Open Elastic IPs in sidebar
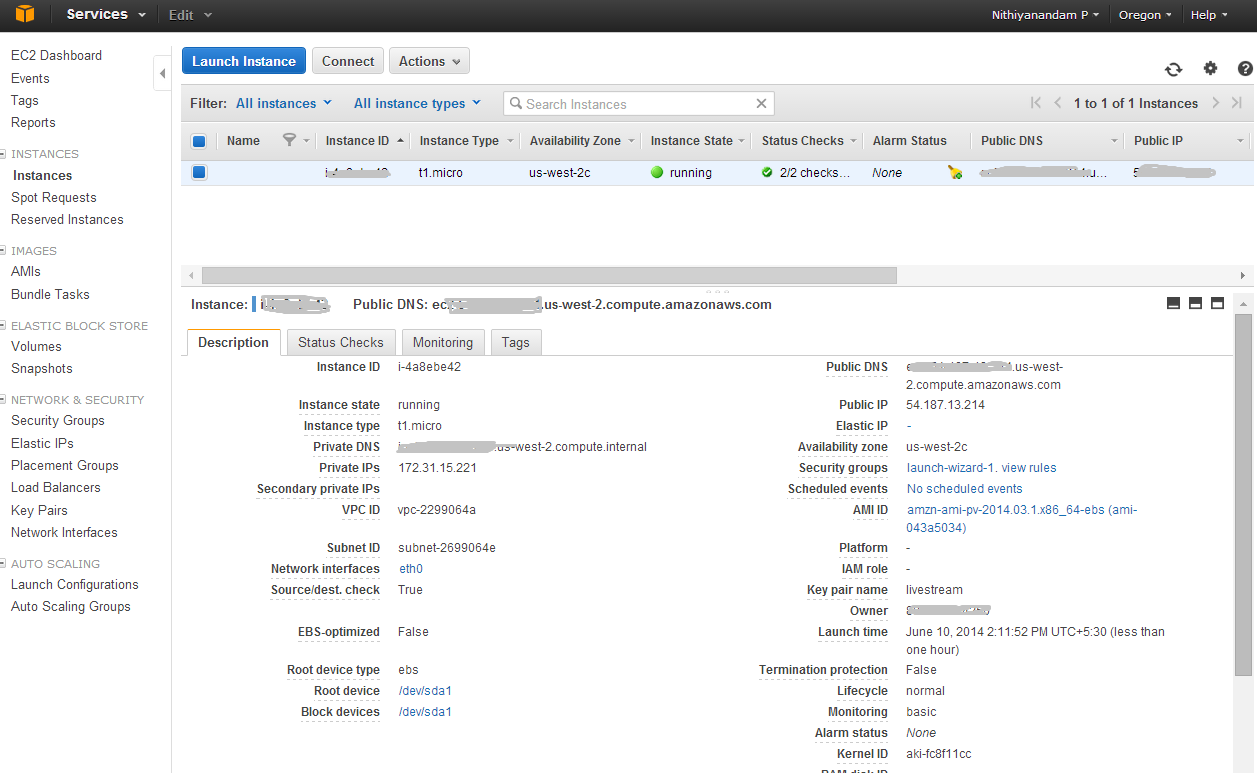This screenshot has height=773, width=1257. point(42,443)
